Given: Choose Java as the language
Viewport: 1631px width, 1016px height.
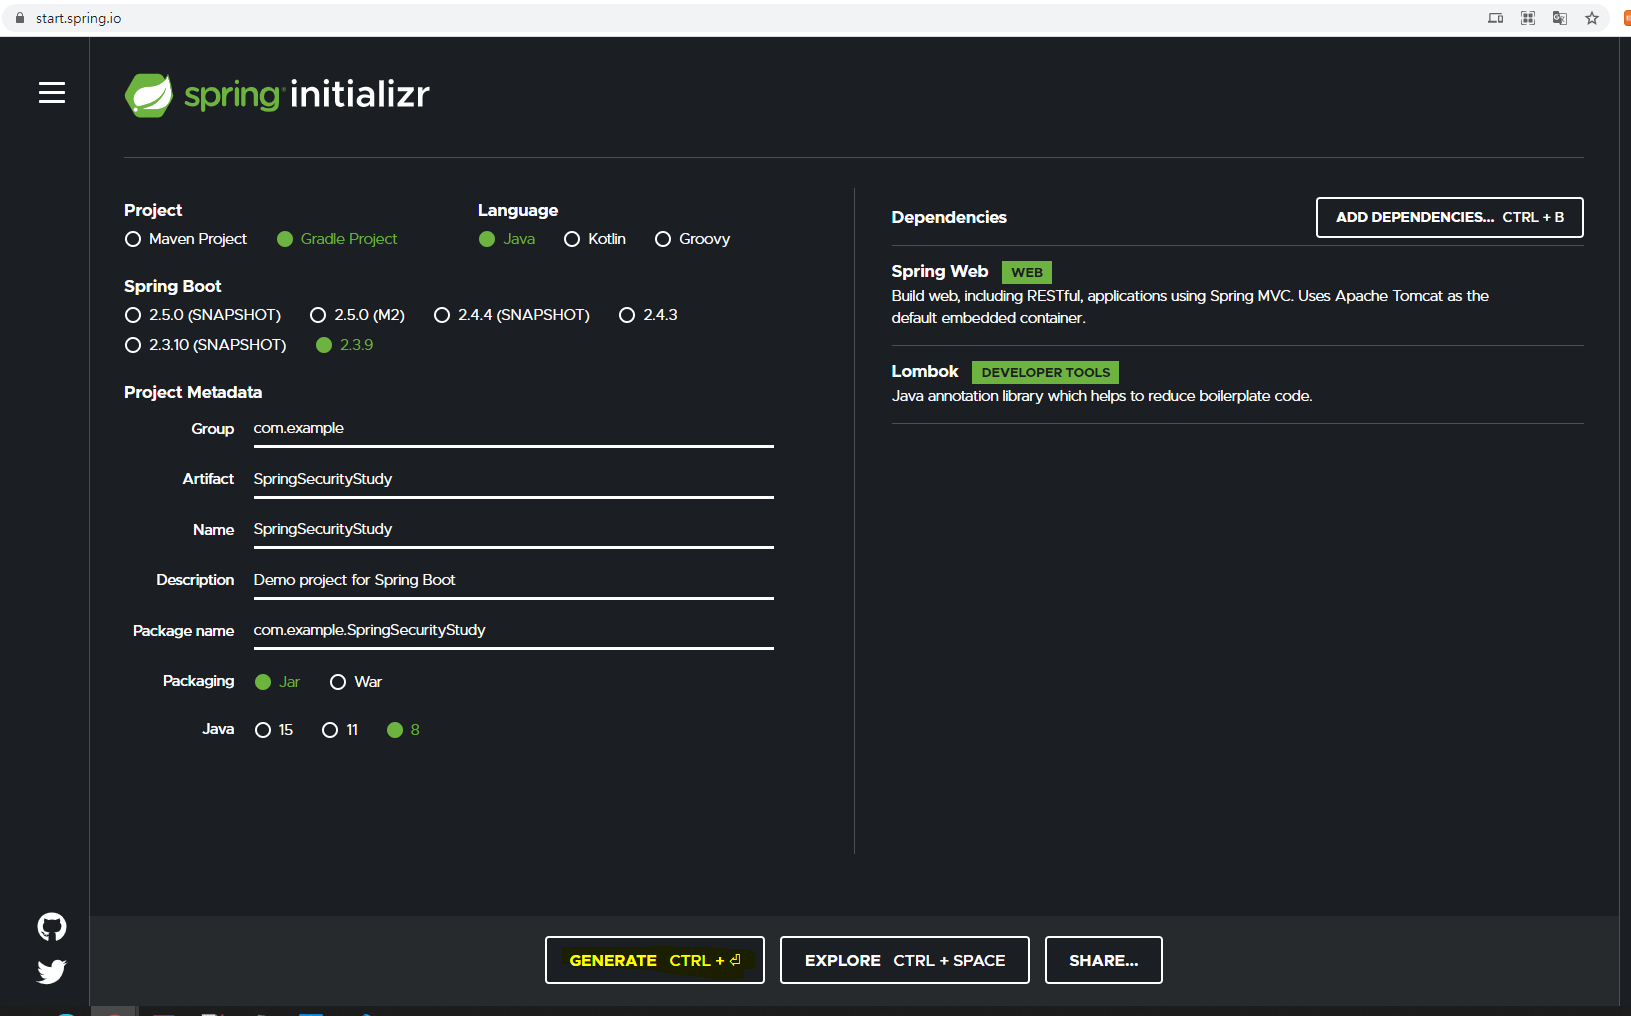Looking at the screenshot, I should [x=507, y=239].
